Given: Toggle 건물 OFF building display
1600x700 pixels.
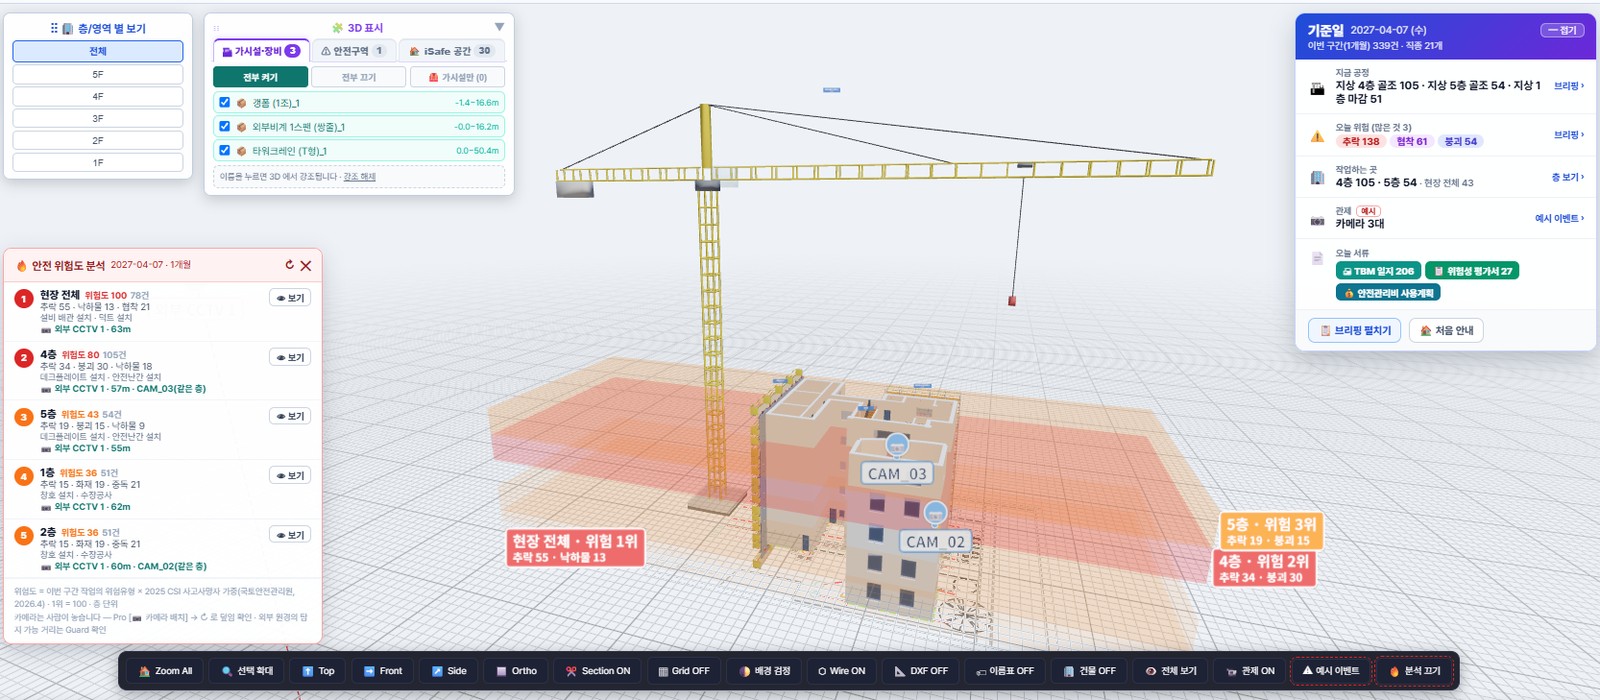Looking at the screenshot, I should pos(1089,671).
